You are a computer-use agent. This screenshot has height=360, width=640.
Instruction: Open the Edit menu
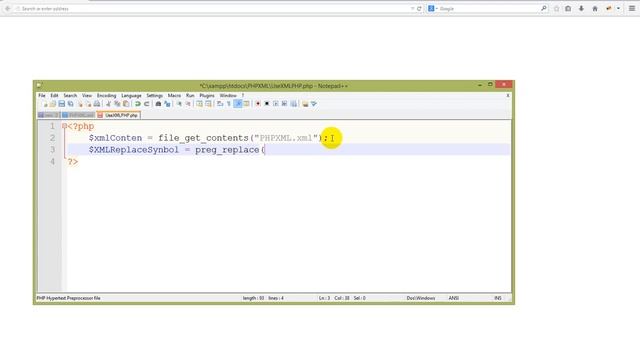[x=54, y=96]
